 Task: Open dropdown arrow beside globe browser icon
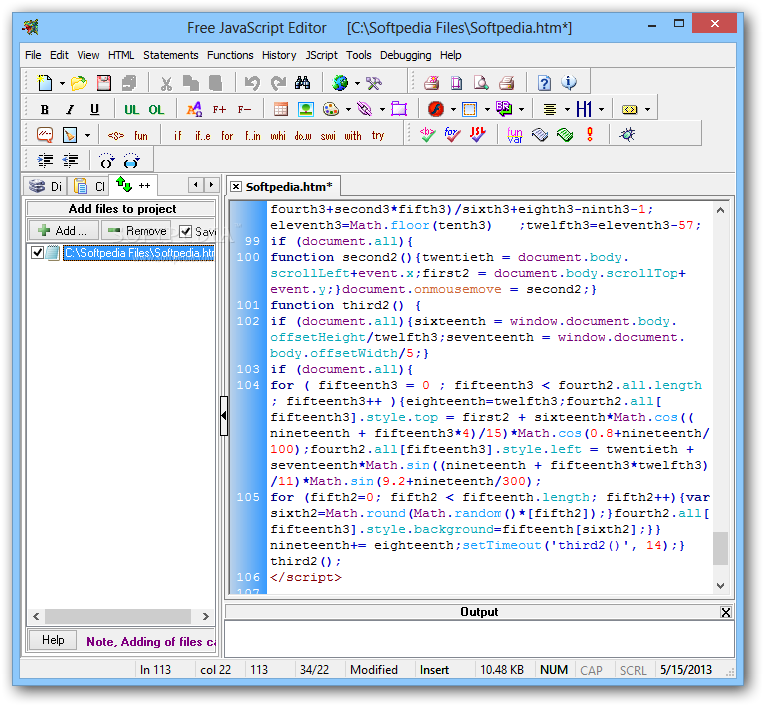(358, 84)
